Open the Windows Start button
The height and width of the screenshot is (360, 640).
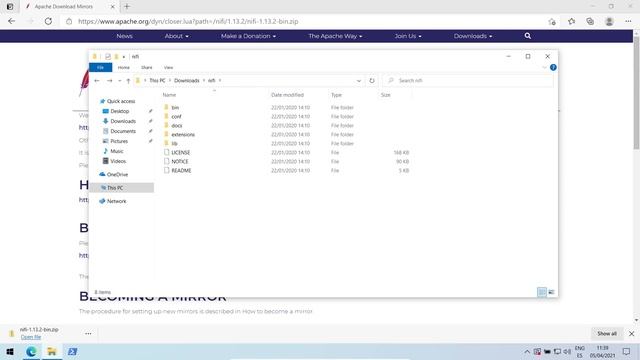coord(10,351)
